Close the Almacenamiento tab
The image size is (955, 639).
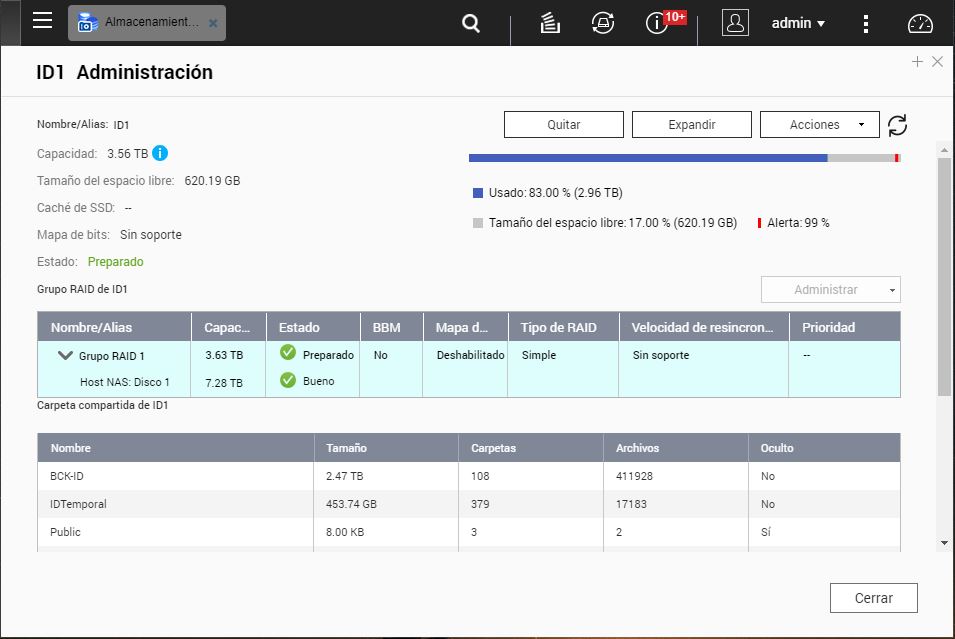coord(213,23)
